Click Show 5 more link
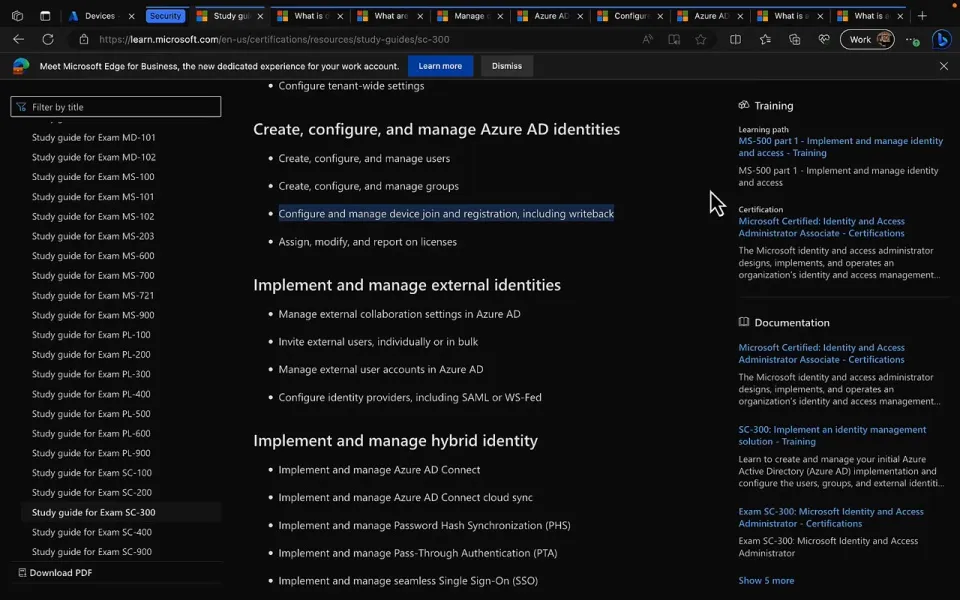This screenshot has height=600, width=960. (x=766, y=580)
